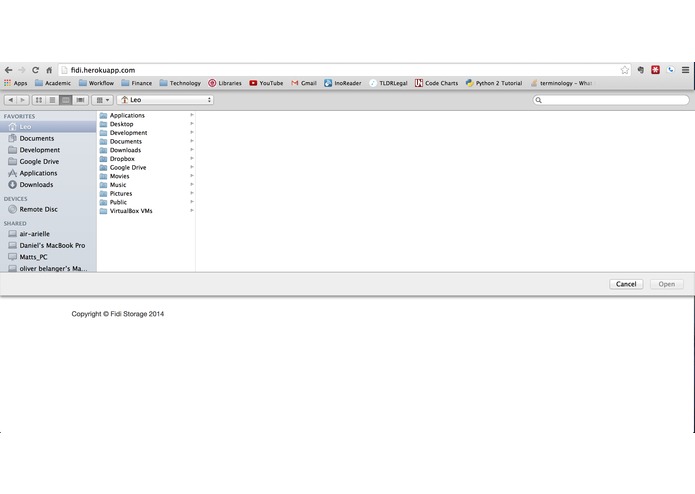The width and height of the screenshot is (695, 494).
Task: Select air-arielle shared computer
Action: click(x=48, y=233)
